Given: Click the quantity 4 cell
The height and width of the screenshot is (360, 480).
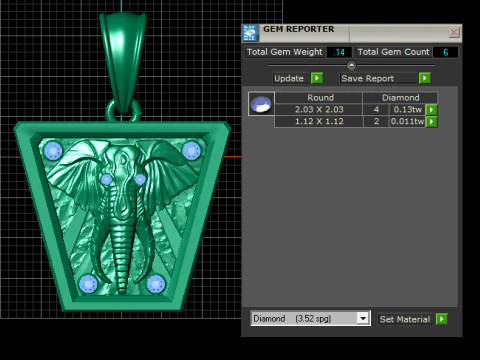Looking at the screenshot, I should click(376, 109).
